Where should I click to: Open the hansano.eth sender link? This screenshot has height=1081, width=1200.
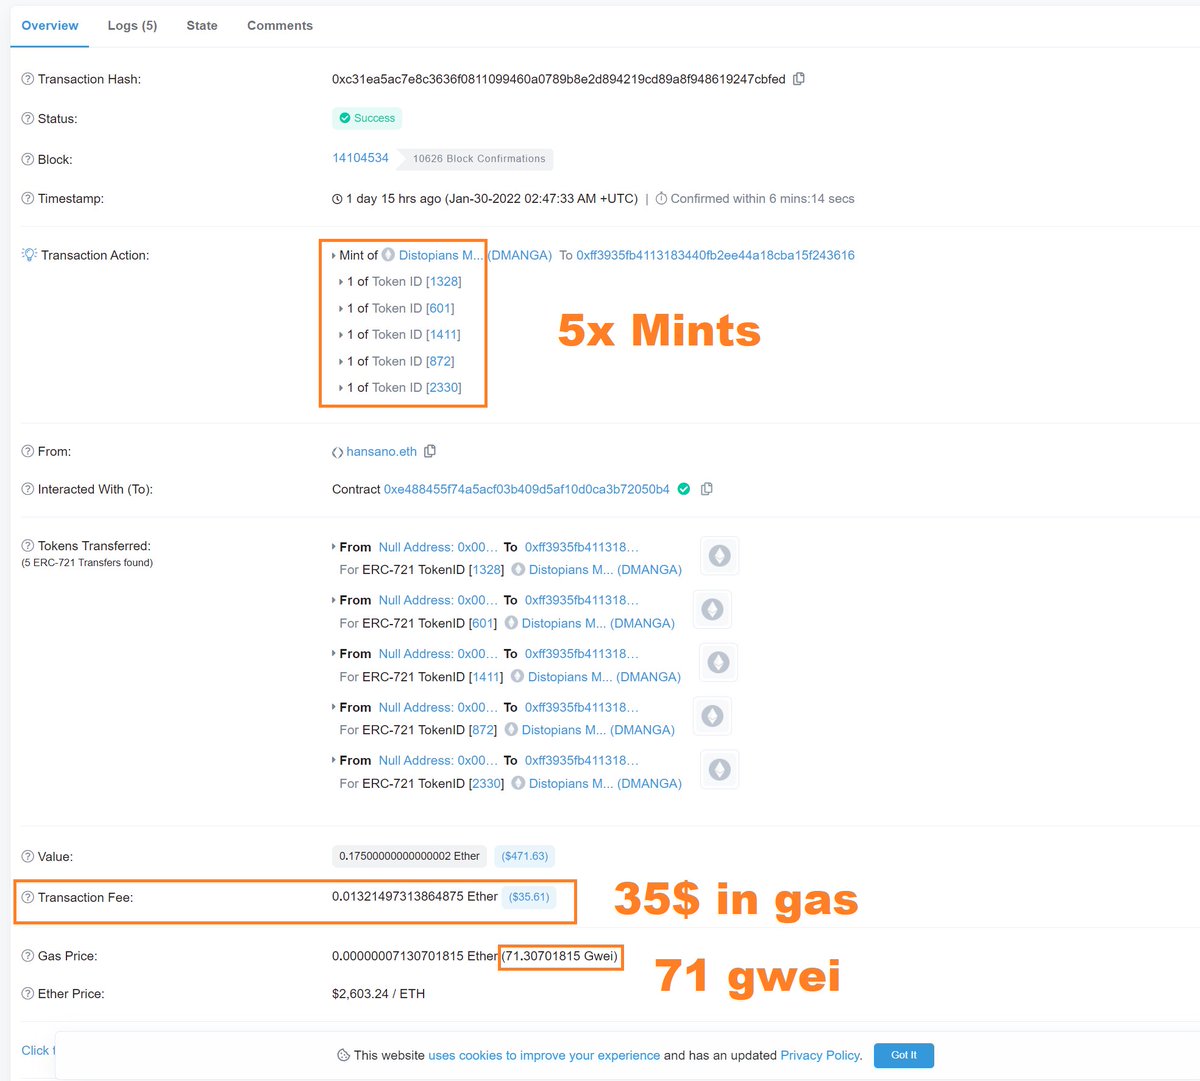tap(381, 452)
